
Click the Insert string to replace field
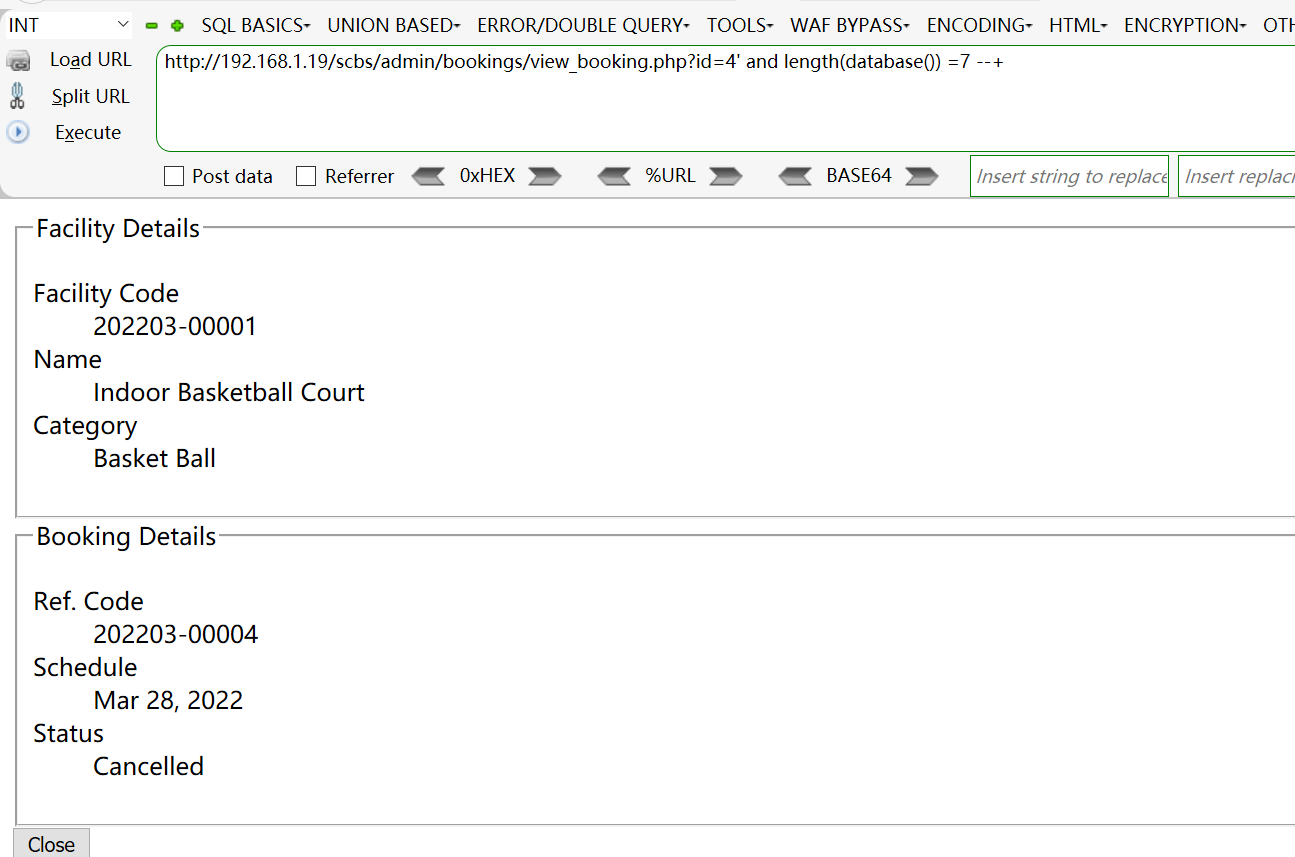[x=1069, y=176]
